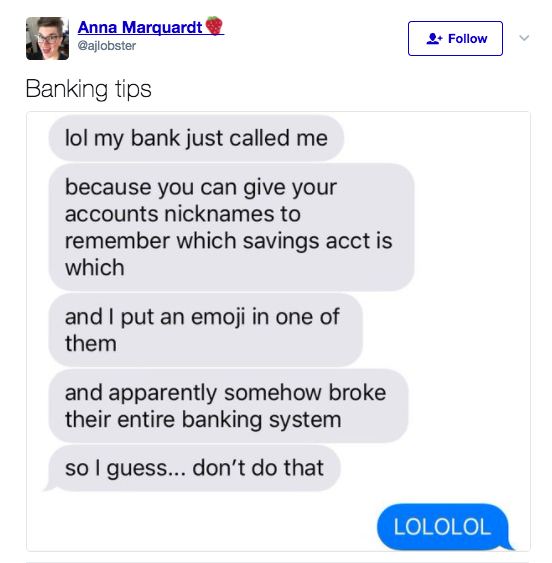Select the message about account nicknames

point(231,227)
